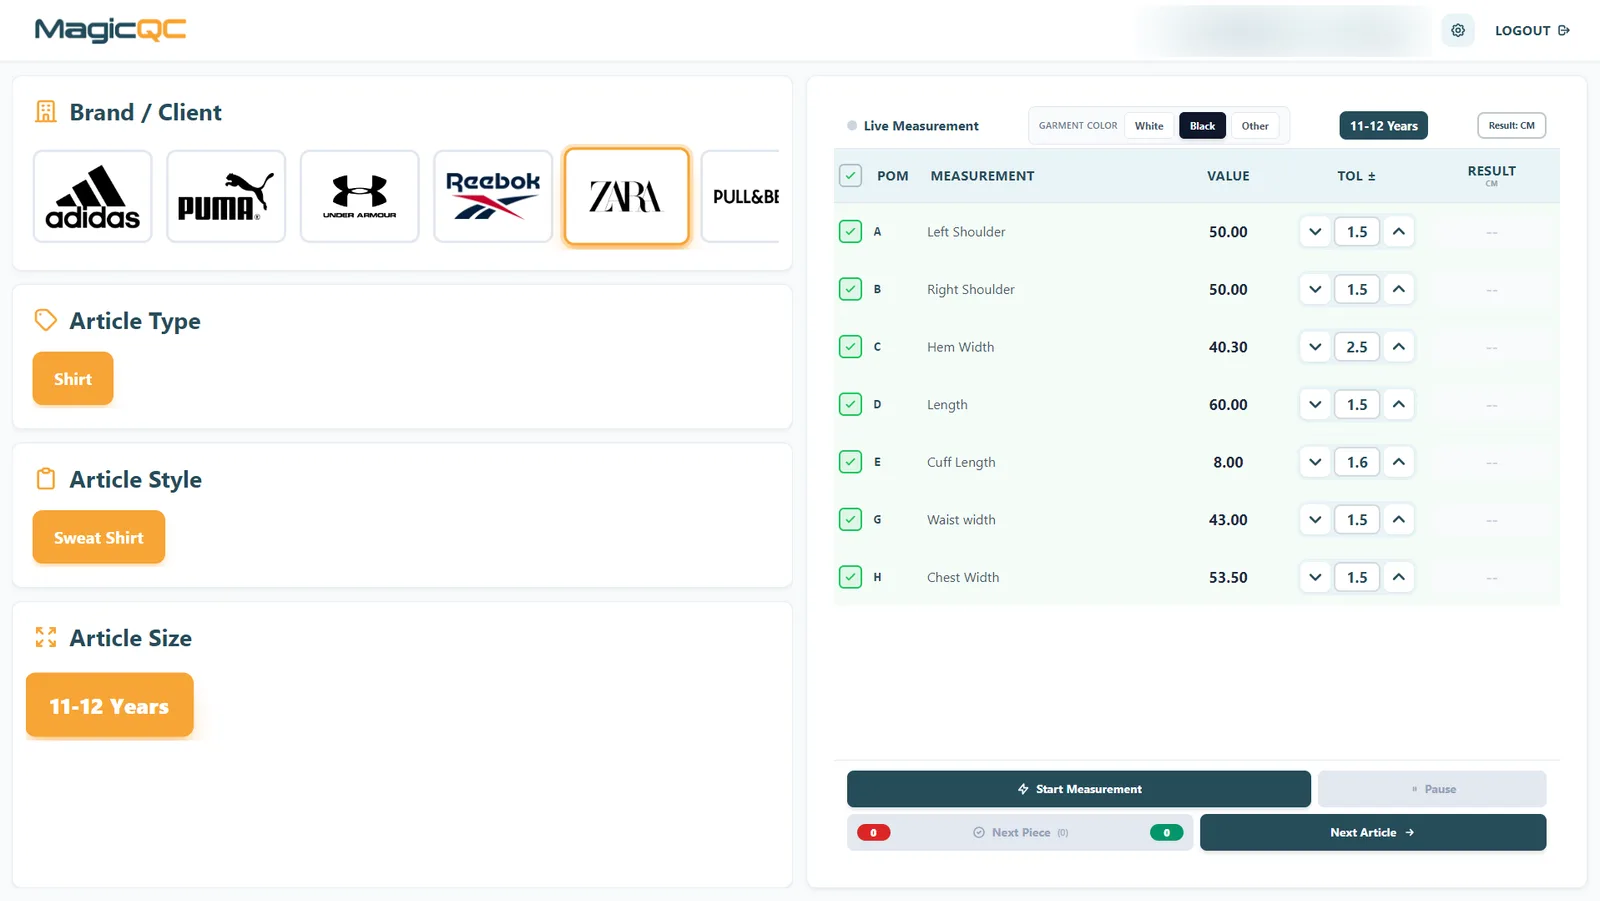Image resolution: width=1600 pixels, height=901 pixels.
Task: Click the red fail counter badge
Action: pyautogui.click(x=873, y=832)
